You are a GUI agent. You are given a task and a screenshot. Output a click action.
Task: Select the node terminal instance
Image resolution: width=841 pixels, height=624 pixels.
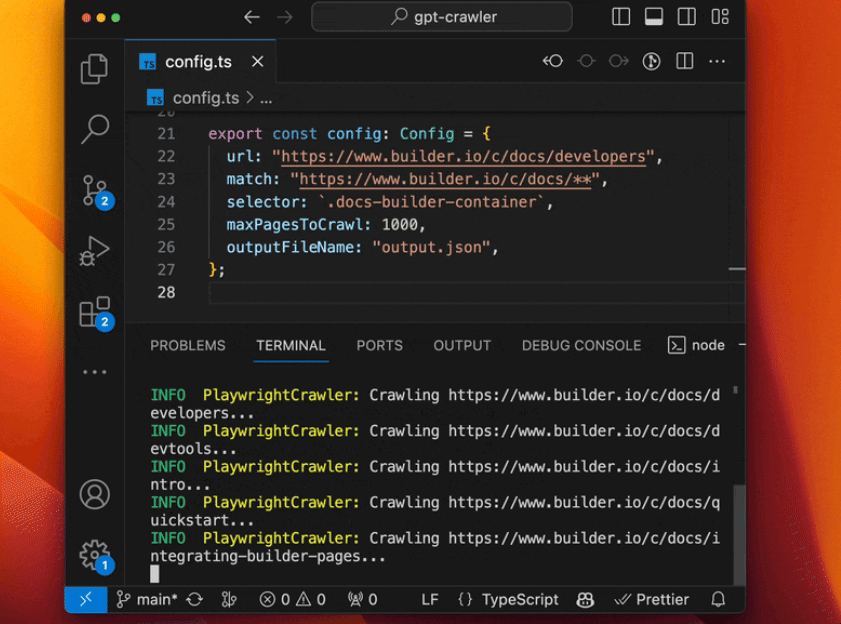point(696,345)
